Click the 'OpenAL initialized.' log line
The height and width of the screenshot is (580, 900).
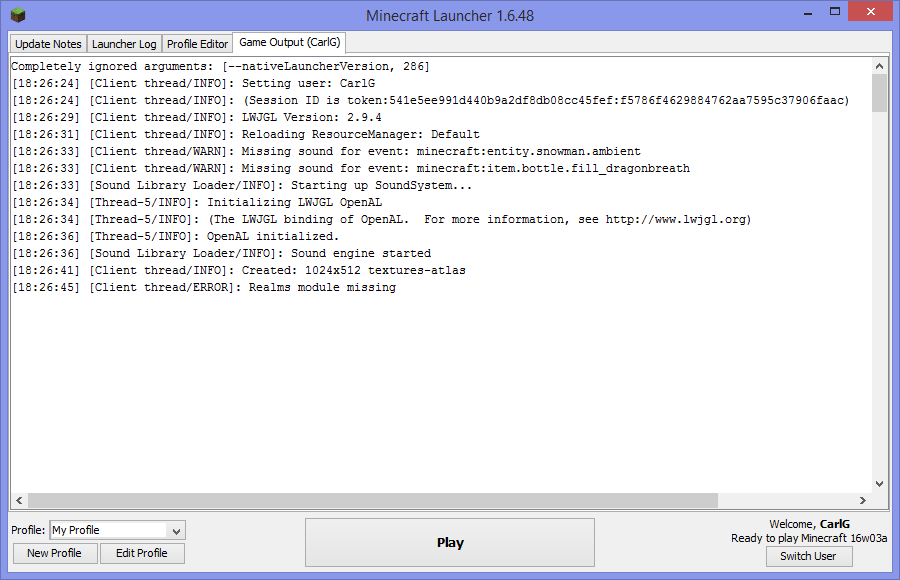[176, 236]
